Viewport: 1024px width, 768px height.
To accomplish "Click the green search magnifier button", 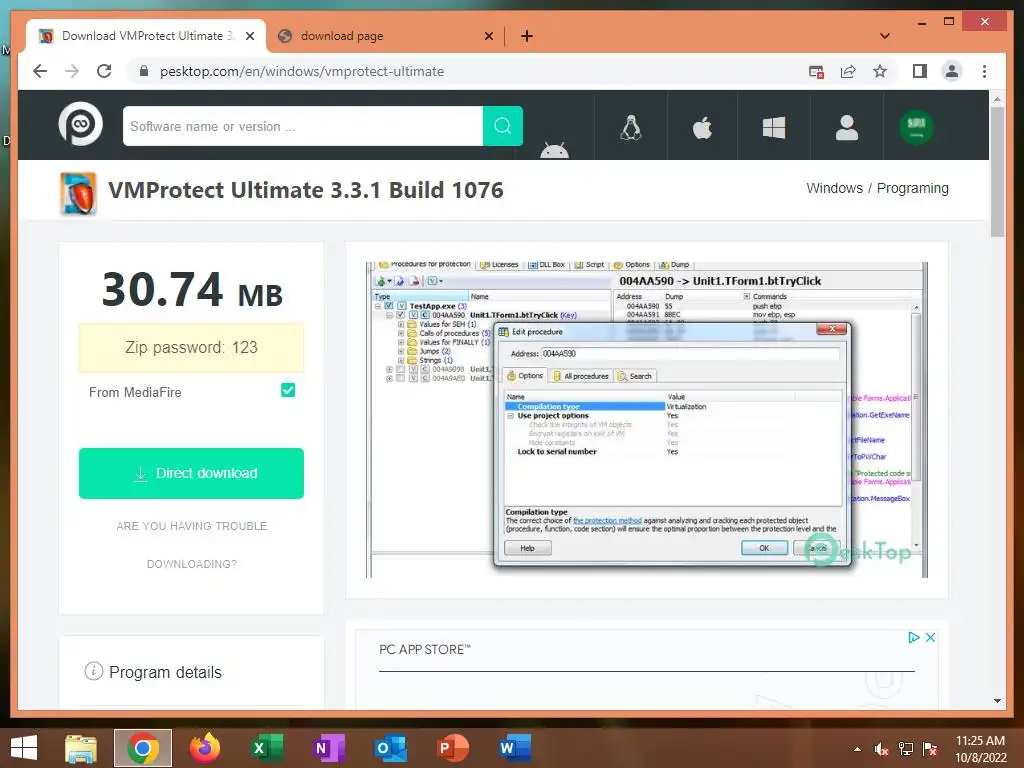I will click(x=503, y=126).
